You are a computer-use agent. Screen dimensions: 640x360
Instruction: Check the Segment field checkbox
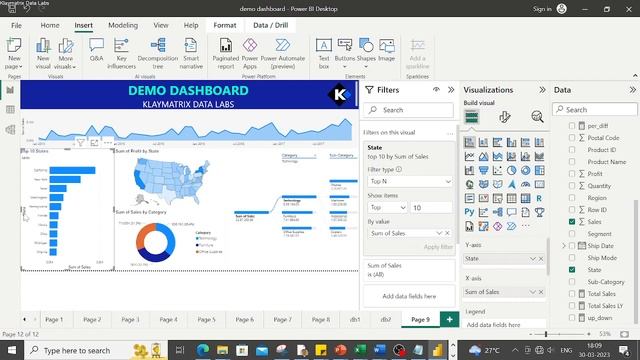coord(572,234)
